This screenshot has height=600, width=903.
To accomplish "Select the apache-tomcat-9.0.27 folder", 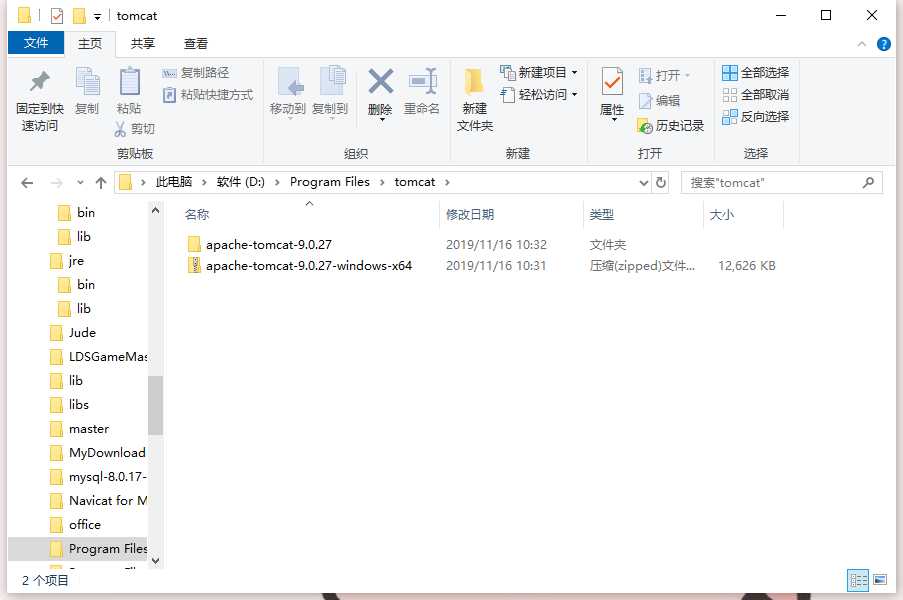I will point(268,245).
